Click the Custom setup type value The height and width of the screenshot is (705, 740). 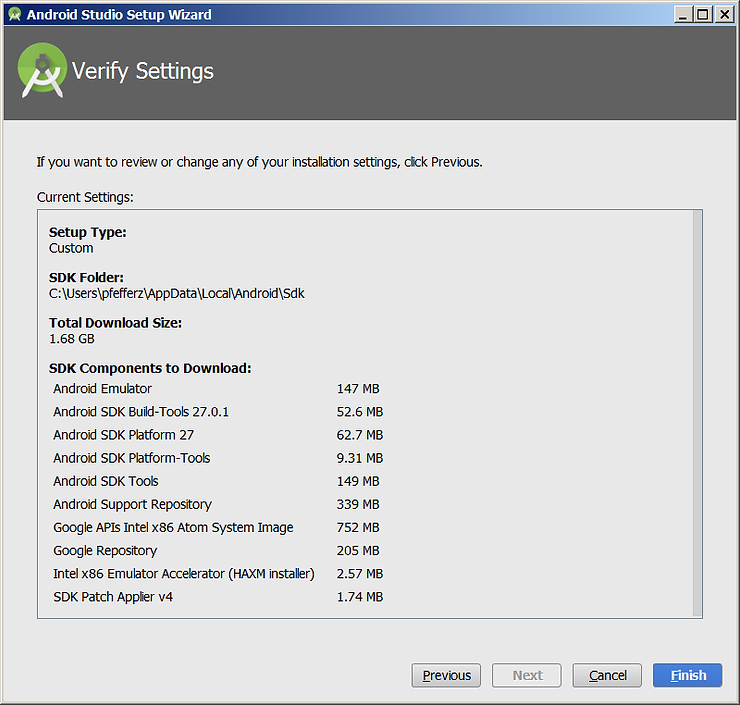pos(71,248)
